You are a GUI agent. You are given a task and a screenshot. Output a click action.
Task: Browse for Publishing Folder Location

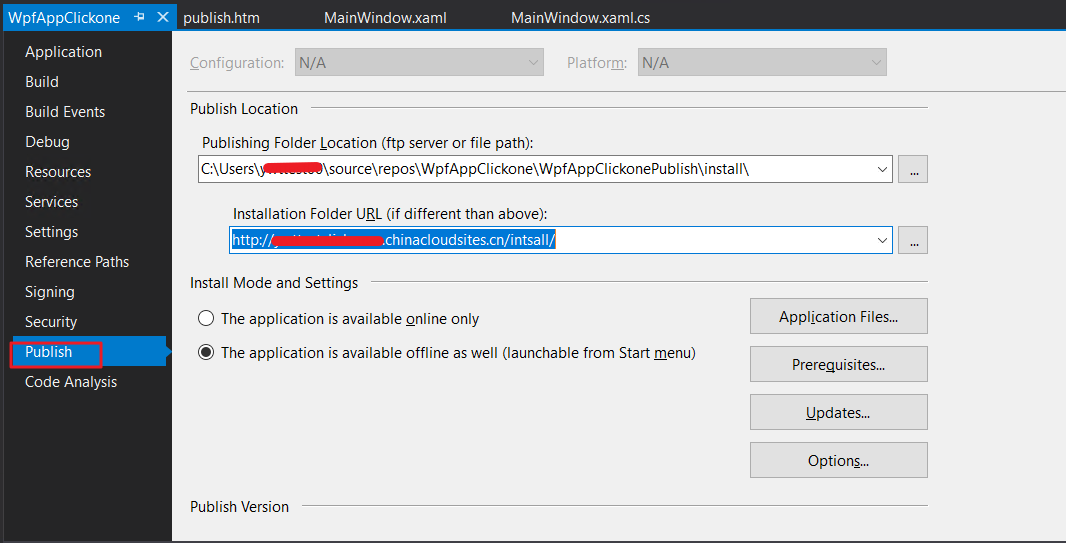(x=912, y=169)
